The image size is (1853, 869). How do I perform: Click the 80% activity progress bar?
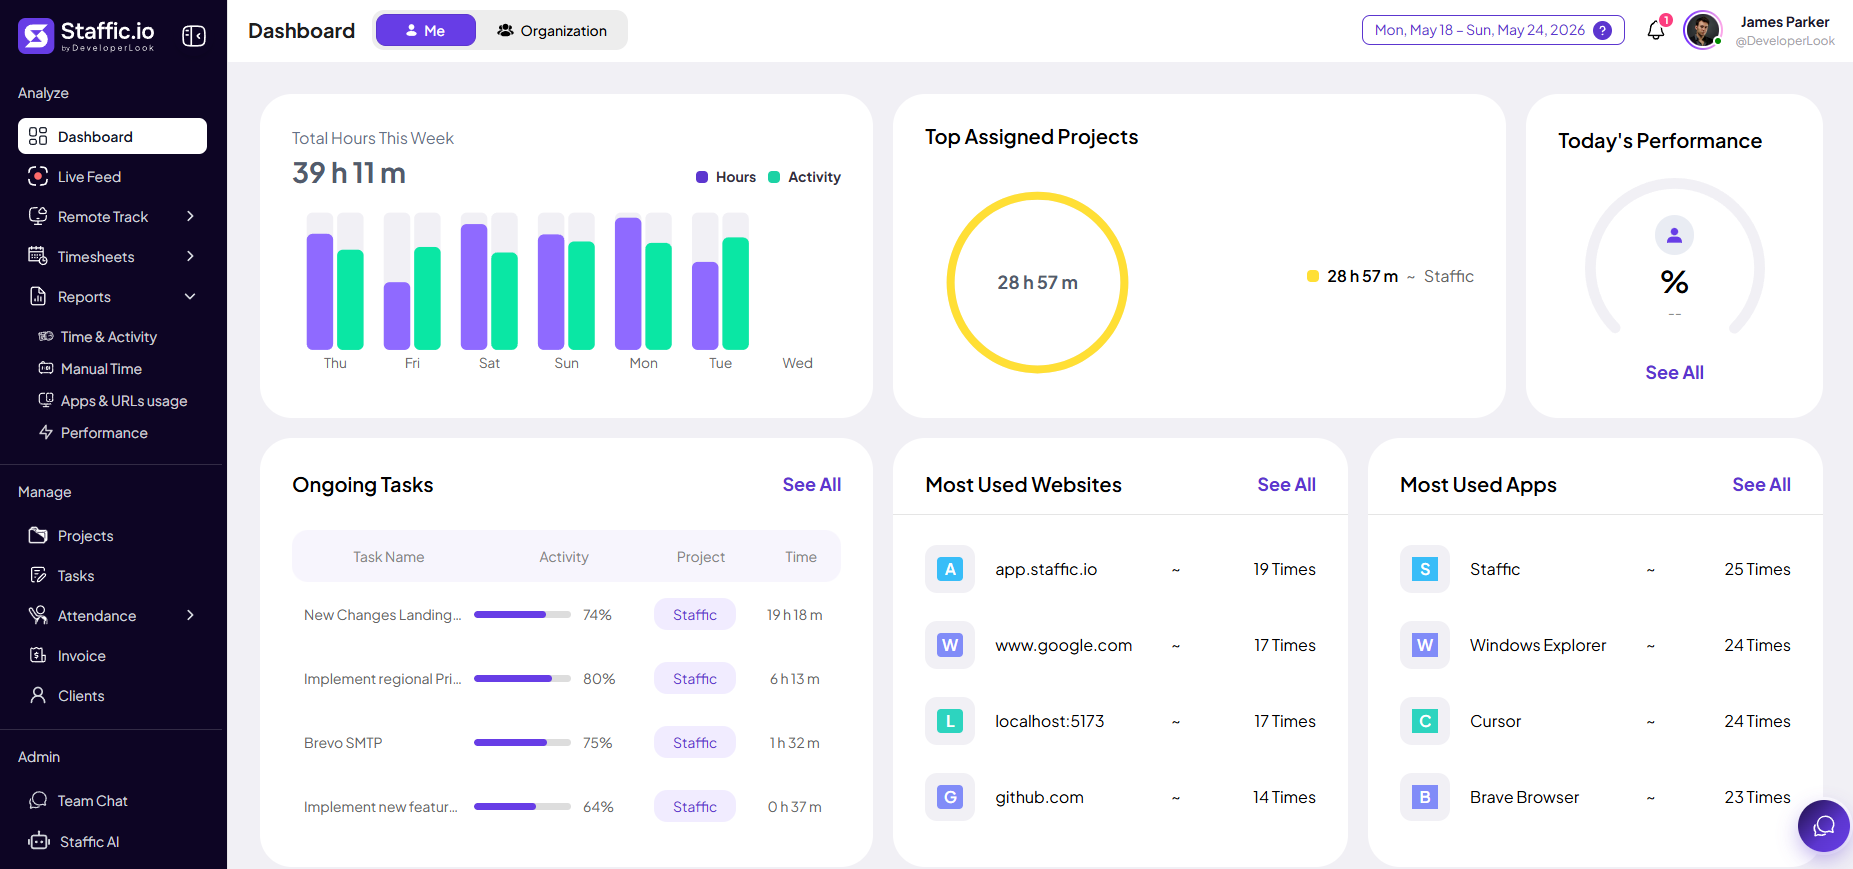522,678
